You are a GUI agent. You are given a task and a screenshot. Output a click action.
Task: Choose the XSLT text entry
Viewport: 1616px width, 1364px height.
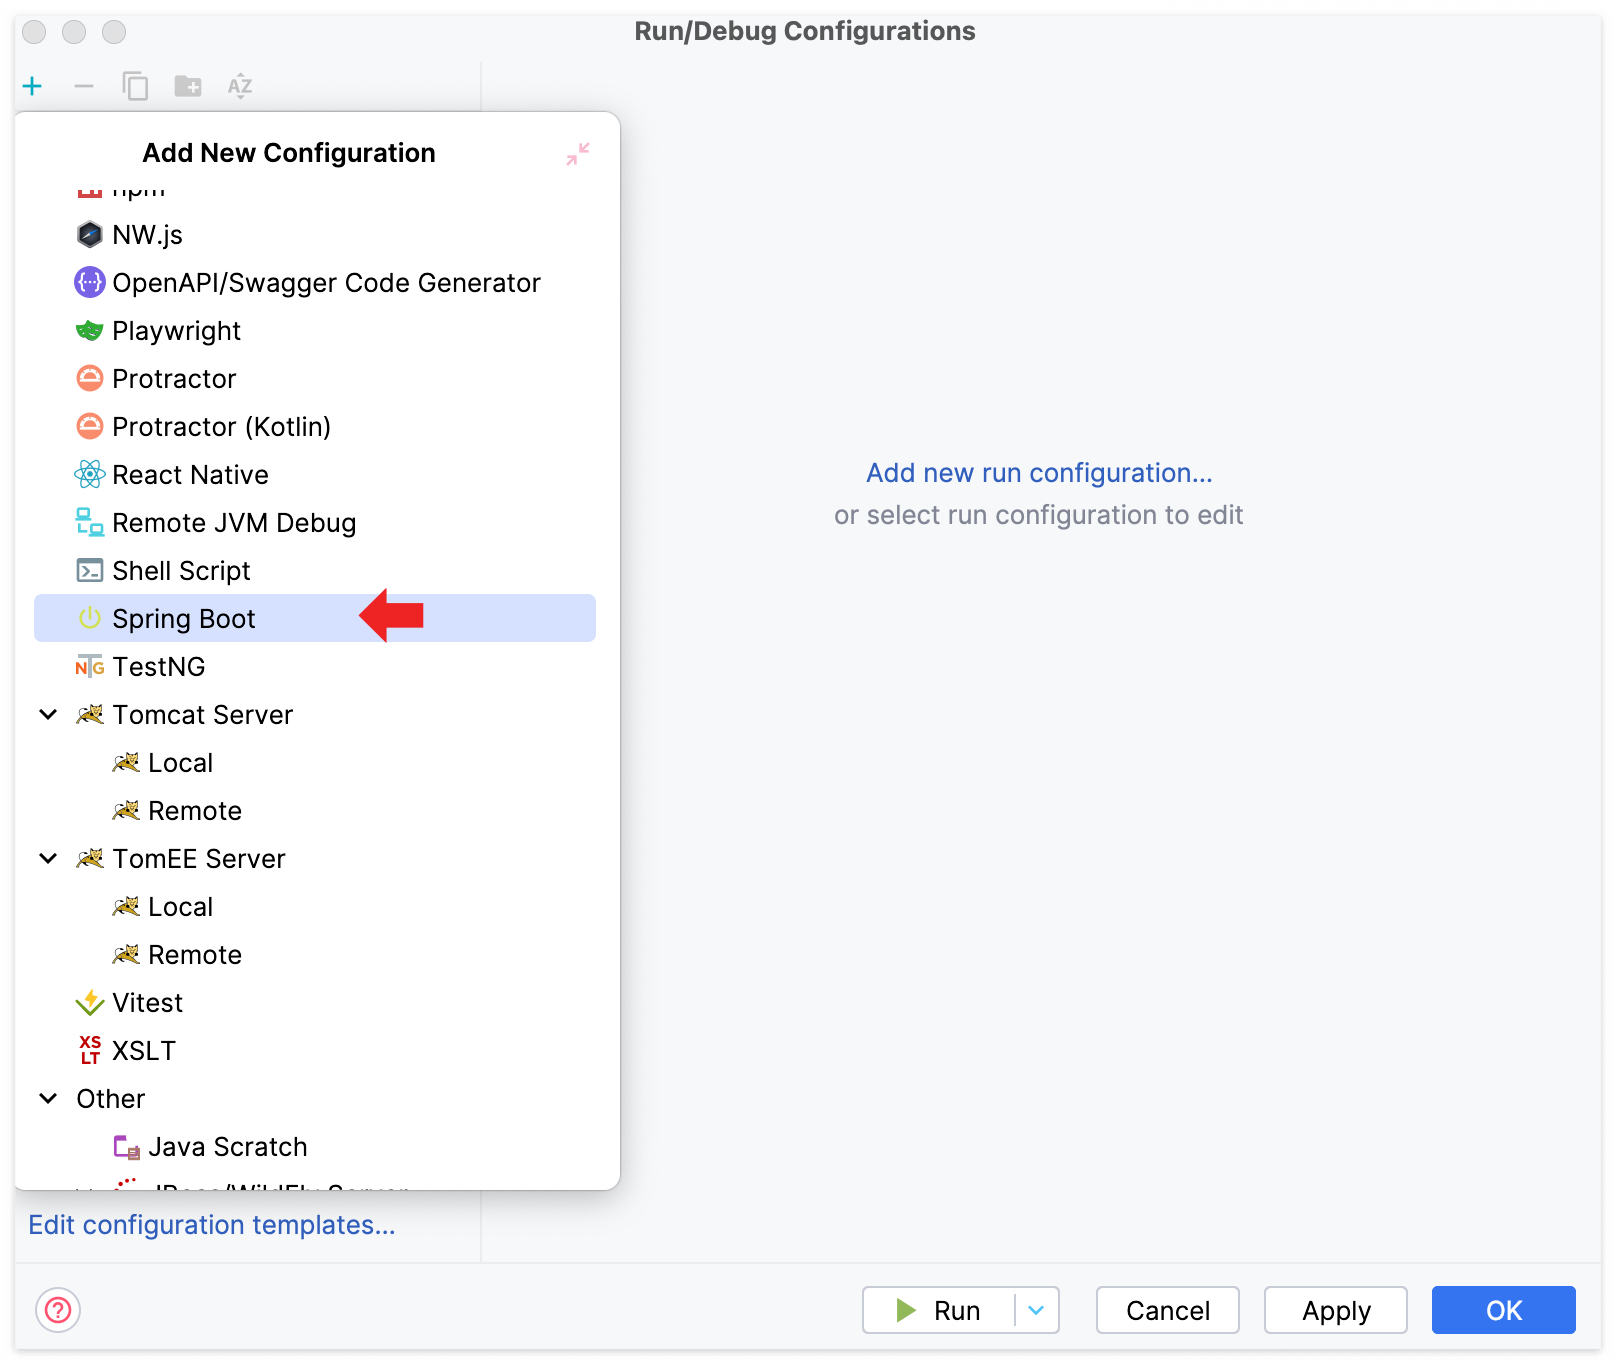tap(144, 1051)
